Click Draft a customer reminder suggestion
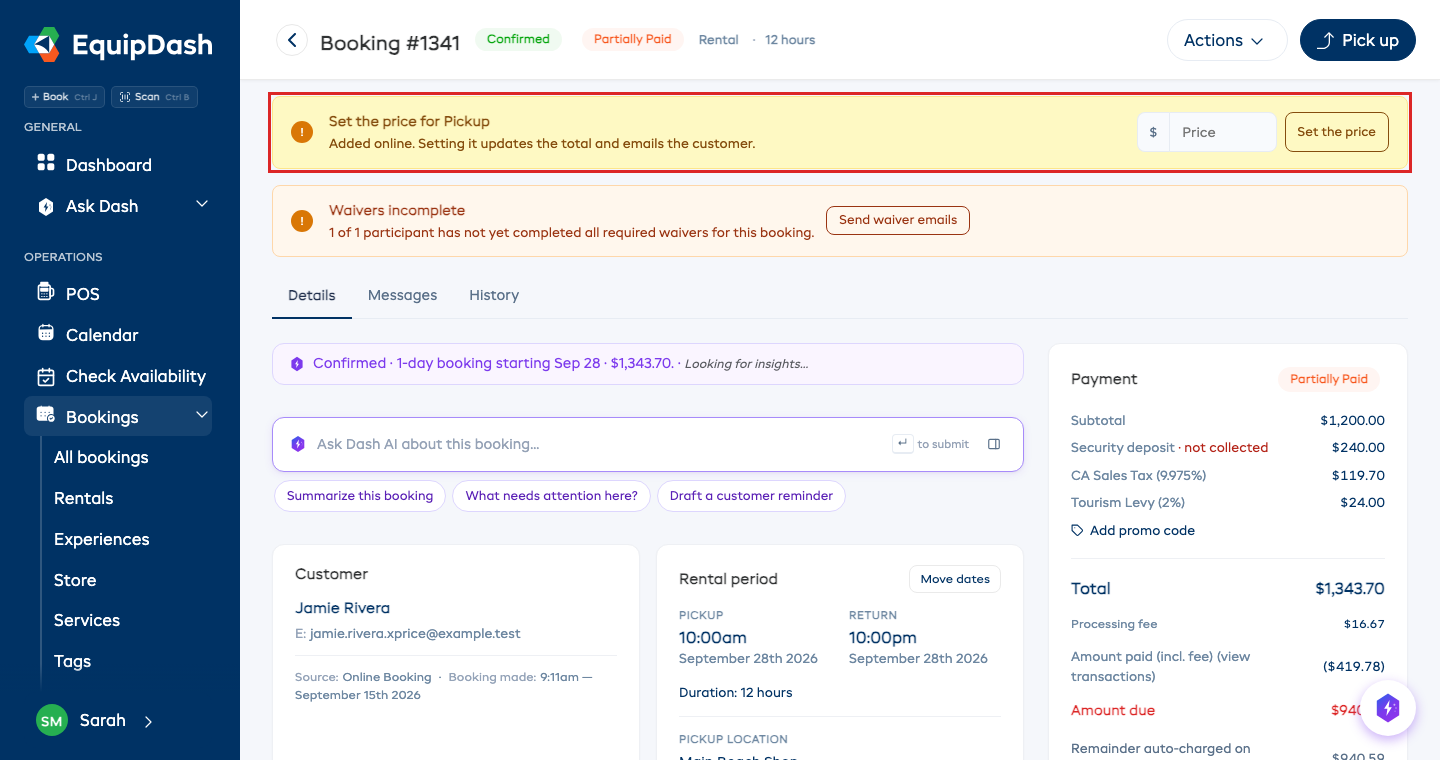 click(751, 496)
